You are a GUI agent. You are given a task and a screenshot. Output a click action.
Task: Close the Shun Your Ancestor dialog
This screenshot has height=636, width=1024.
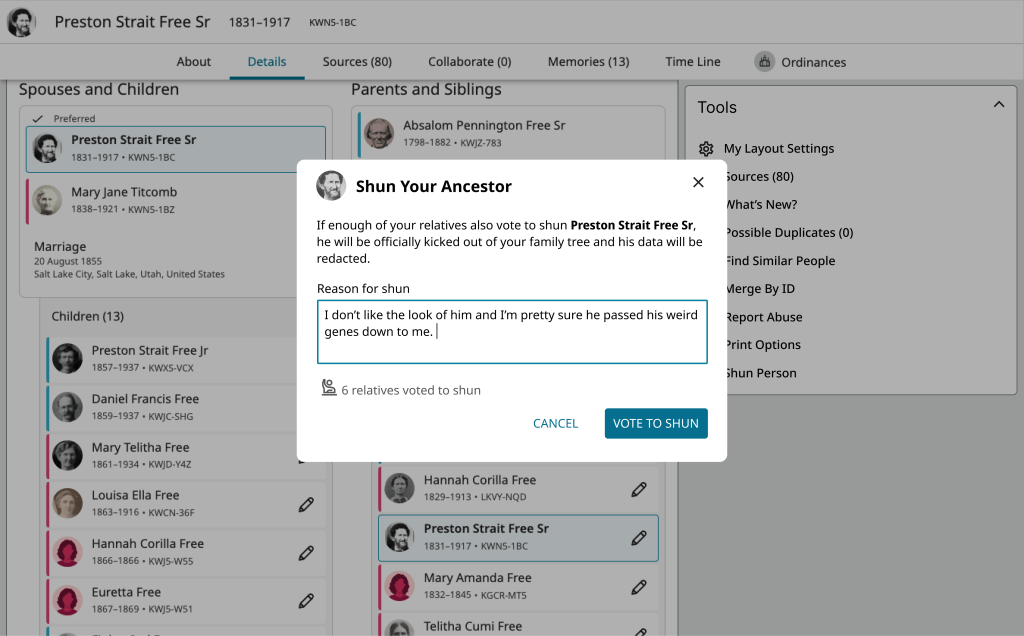(x=698, y=182)
